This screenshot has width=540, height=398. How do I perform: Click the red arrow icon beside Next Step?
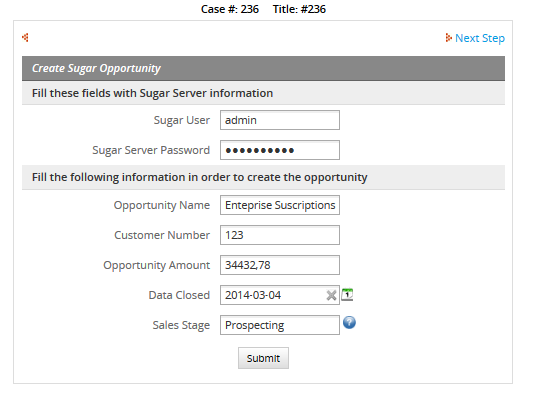point(448,38)
